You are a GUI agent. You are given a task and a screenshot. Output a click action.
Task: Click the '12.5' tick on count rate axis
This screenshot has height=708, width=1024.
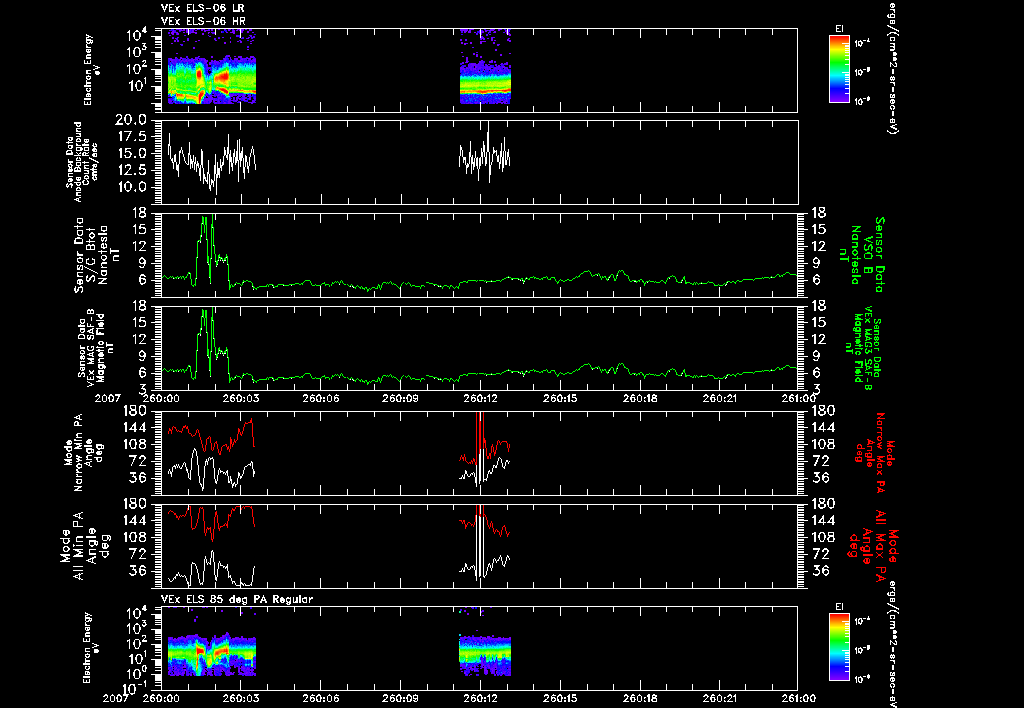(133, 170)
